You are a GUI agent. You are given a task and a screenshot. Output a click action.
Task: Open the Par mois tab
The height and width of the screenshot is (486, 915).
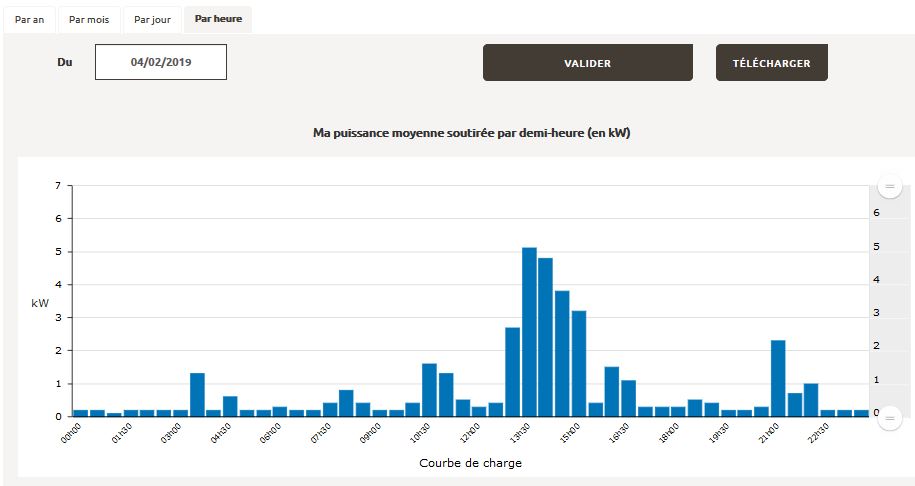[x=89, y=20]
